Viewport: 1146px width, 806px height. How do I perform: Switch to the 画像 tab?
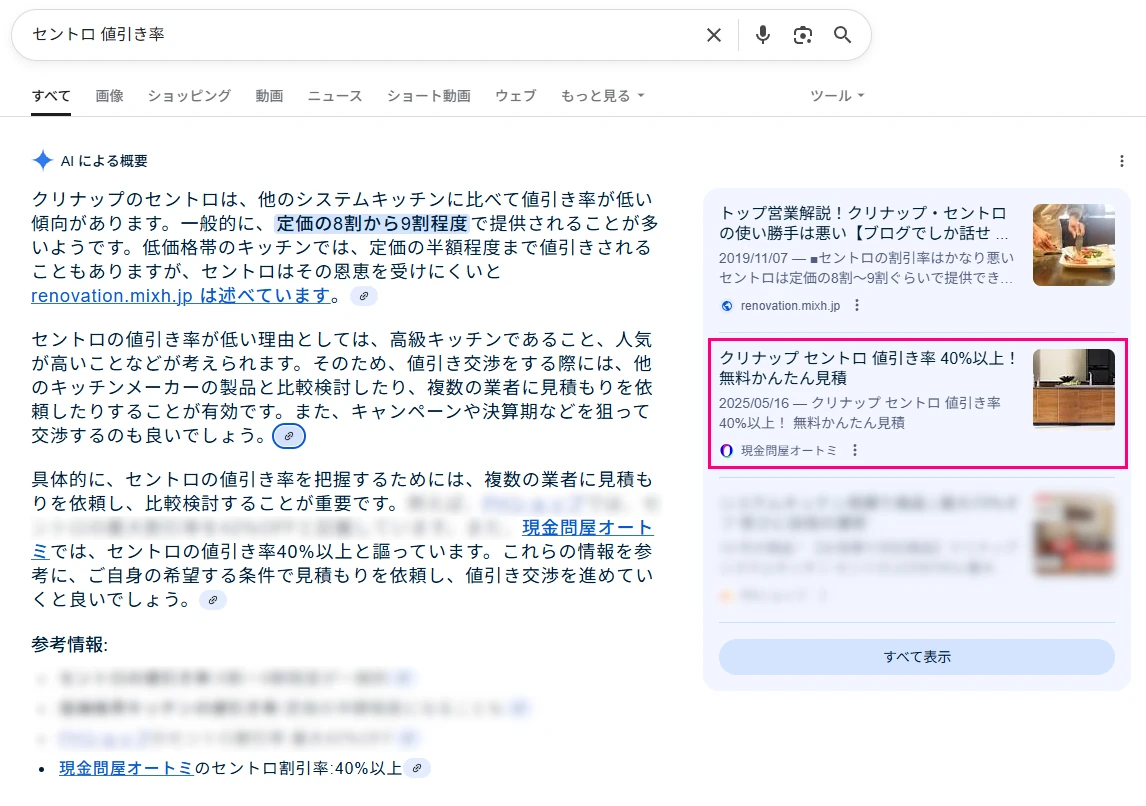coord(110,96)
